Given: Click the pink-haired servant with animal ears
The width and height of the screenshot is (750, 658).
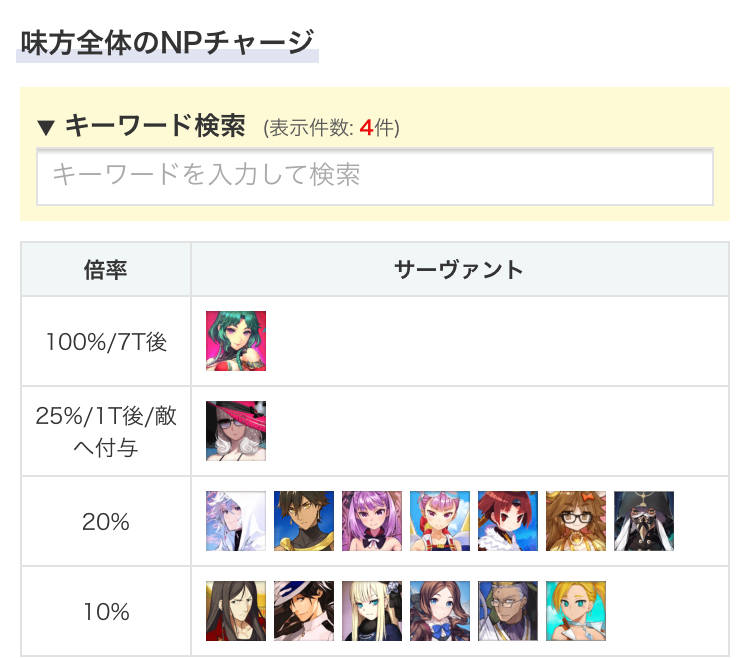Looking at the screenshot, I should click(440, 521).
